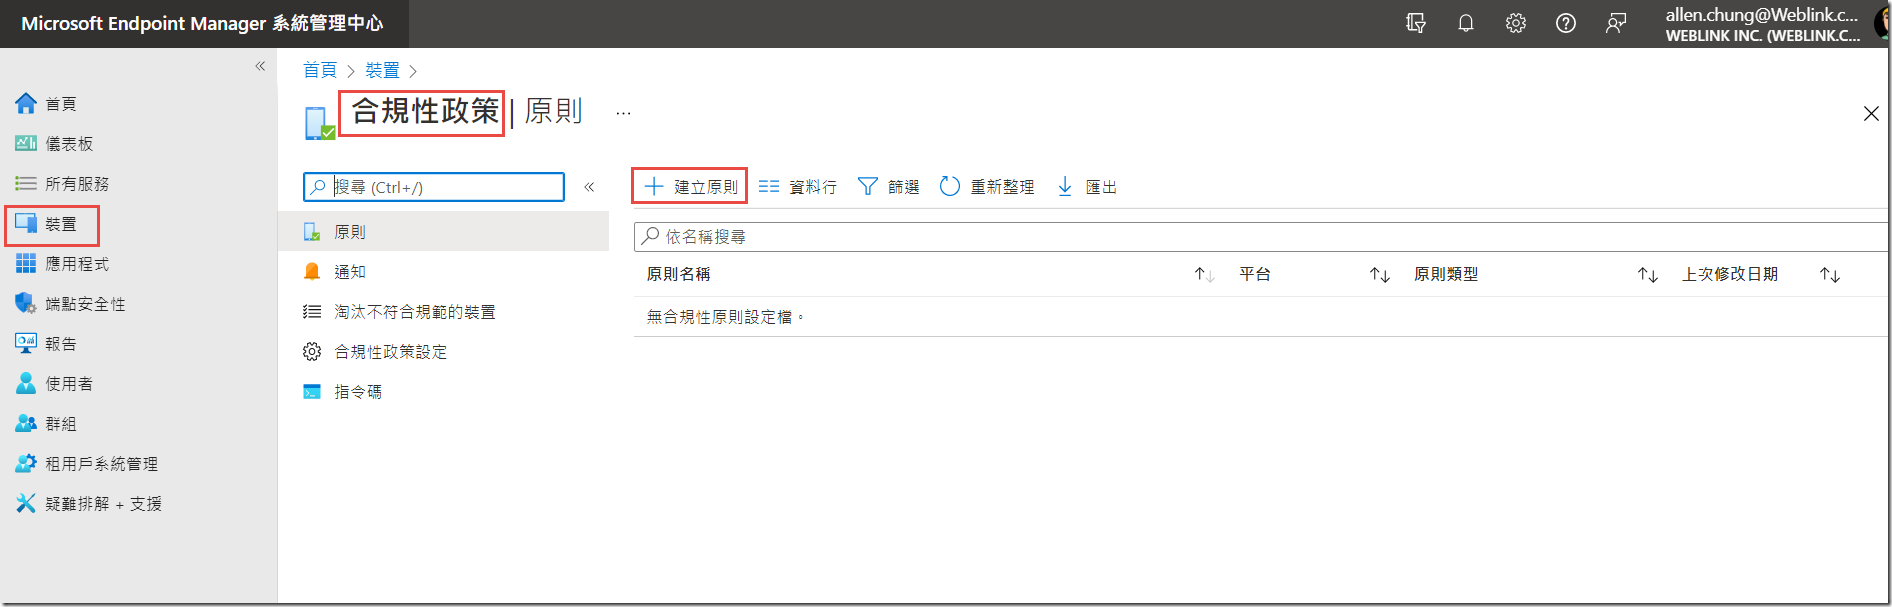This screenshot has width=1892, height=607.
Task: Open the feedback person icon
Action: 1615,23
